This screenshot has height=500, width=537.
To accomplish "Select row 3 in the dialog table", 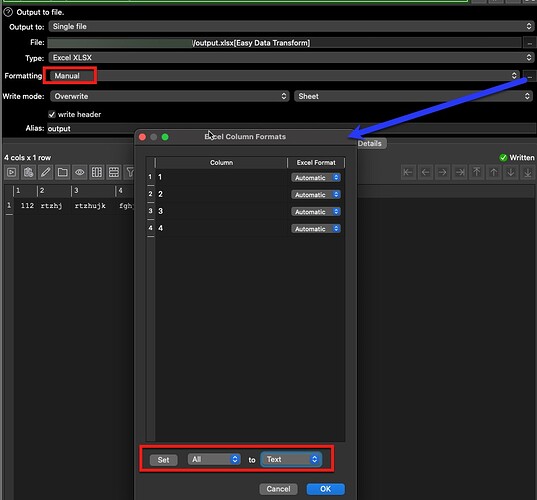I will click(150, 211).
